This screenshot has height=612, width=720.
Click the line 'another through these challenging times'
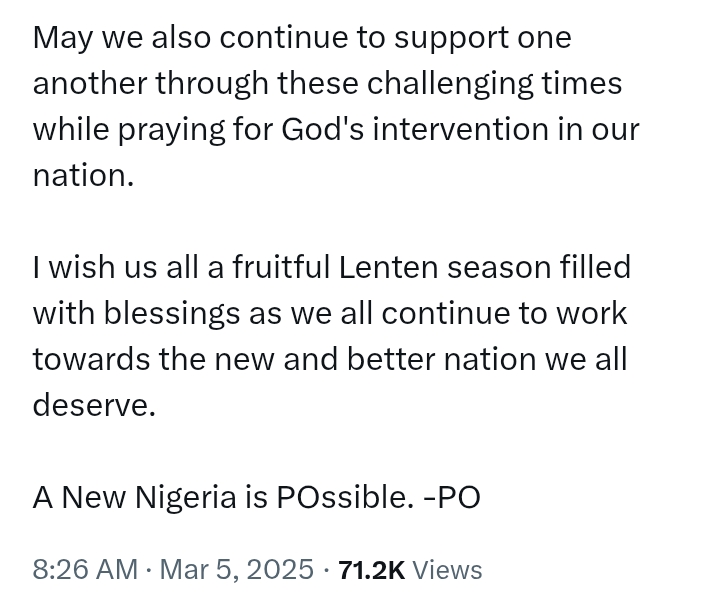tap(327, 84)
